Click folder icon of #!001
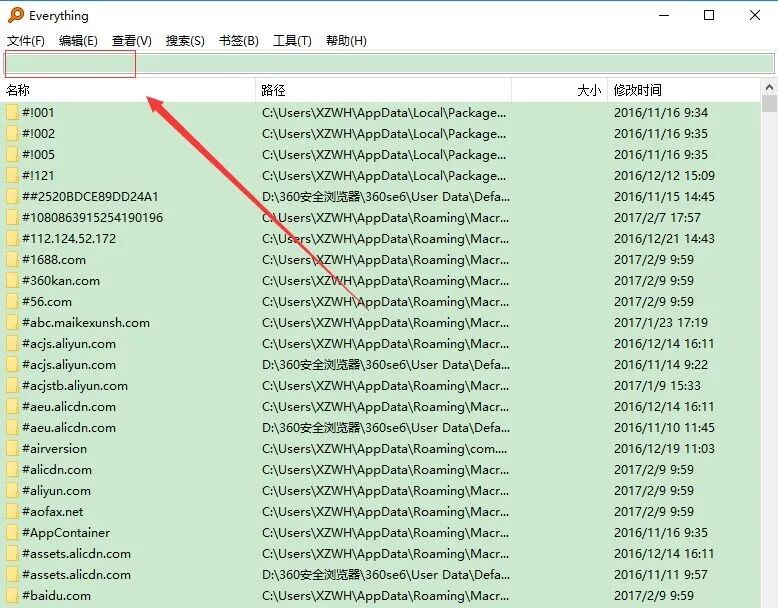The image size is (778, 608). coord(12,113)
